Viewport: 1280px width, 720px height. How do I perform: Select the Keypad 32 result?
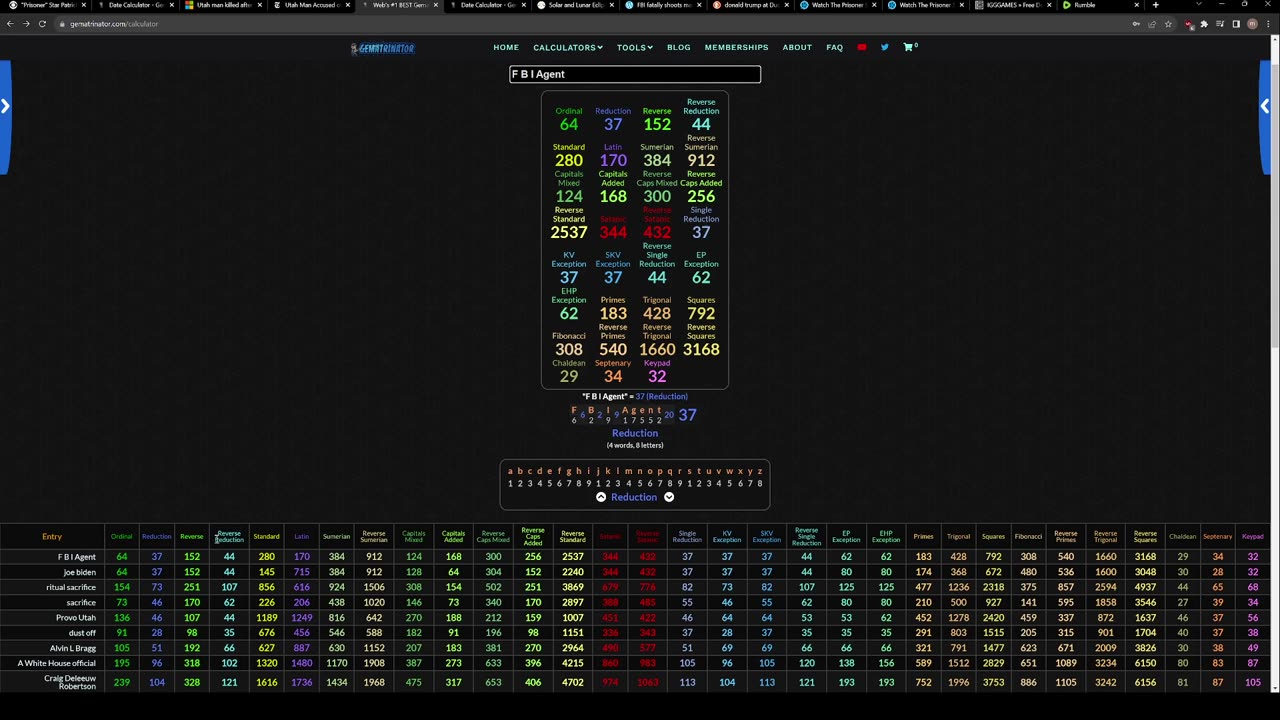coord(657,372)
